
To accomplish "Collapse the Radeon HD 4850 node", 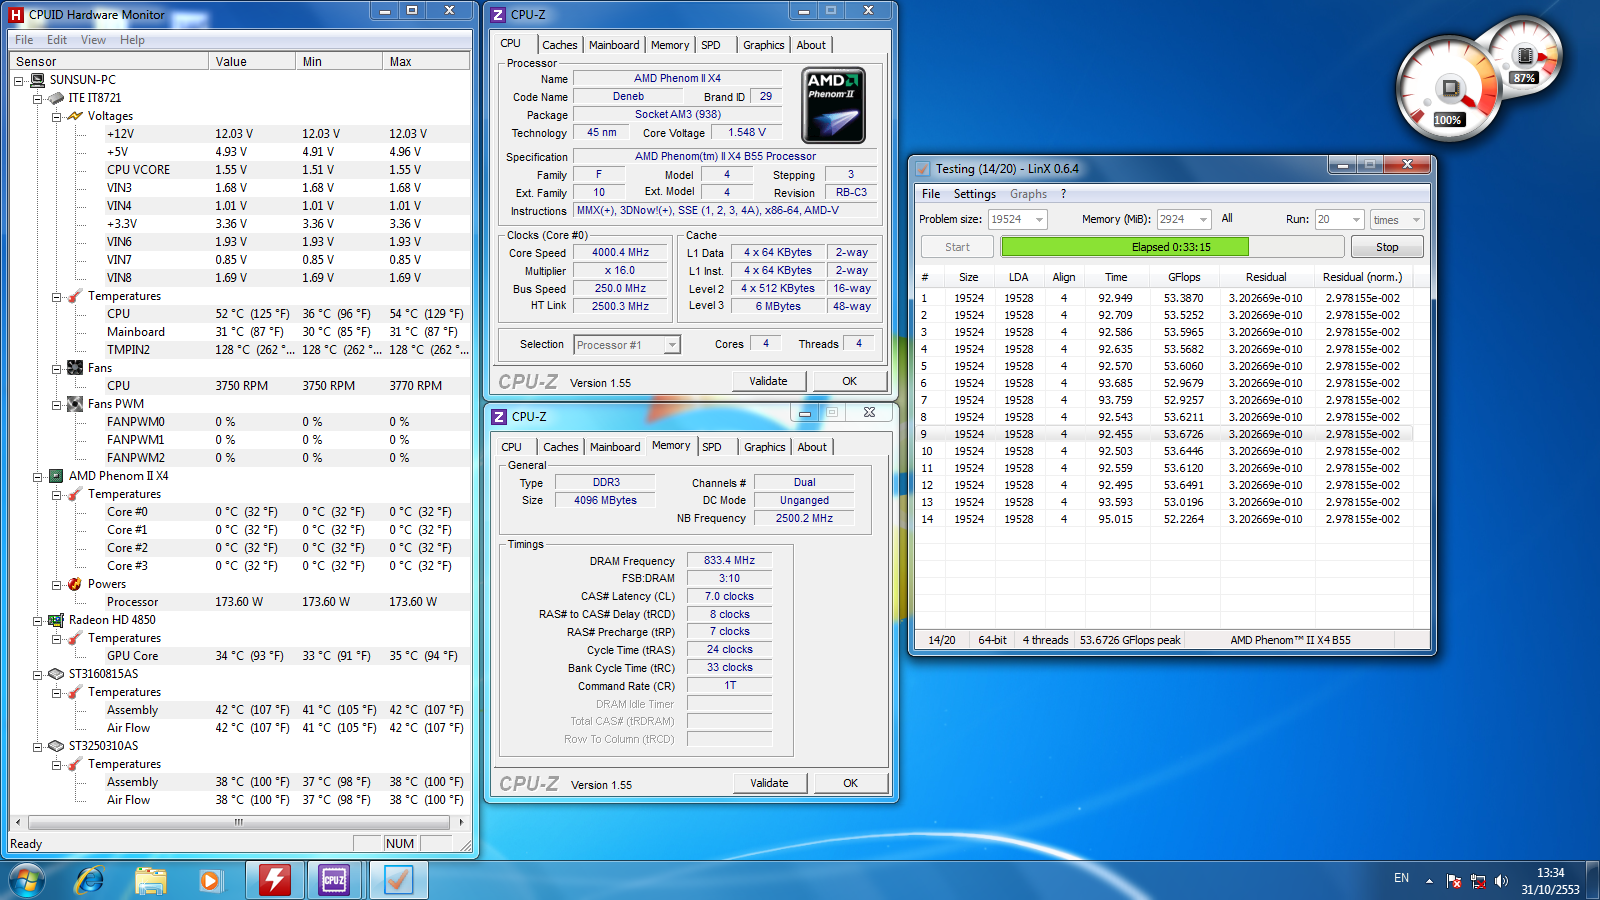I will [x=38, y=620].
